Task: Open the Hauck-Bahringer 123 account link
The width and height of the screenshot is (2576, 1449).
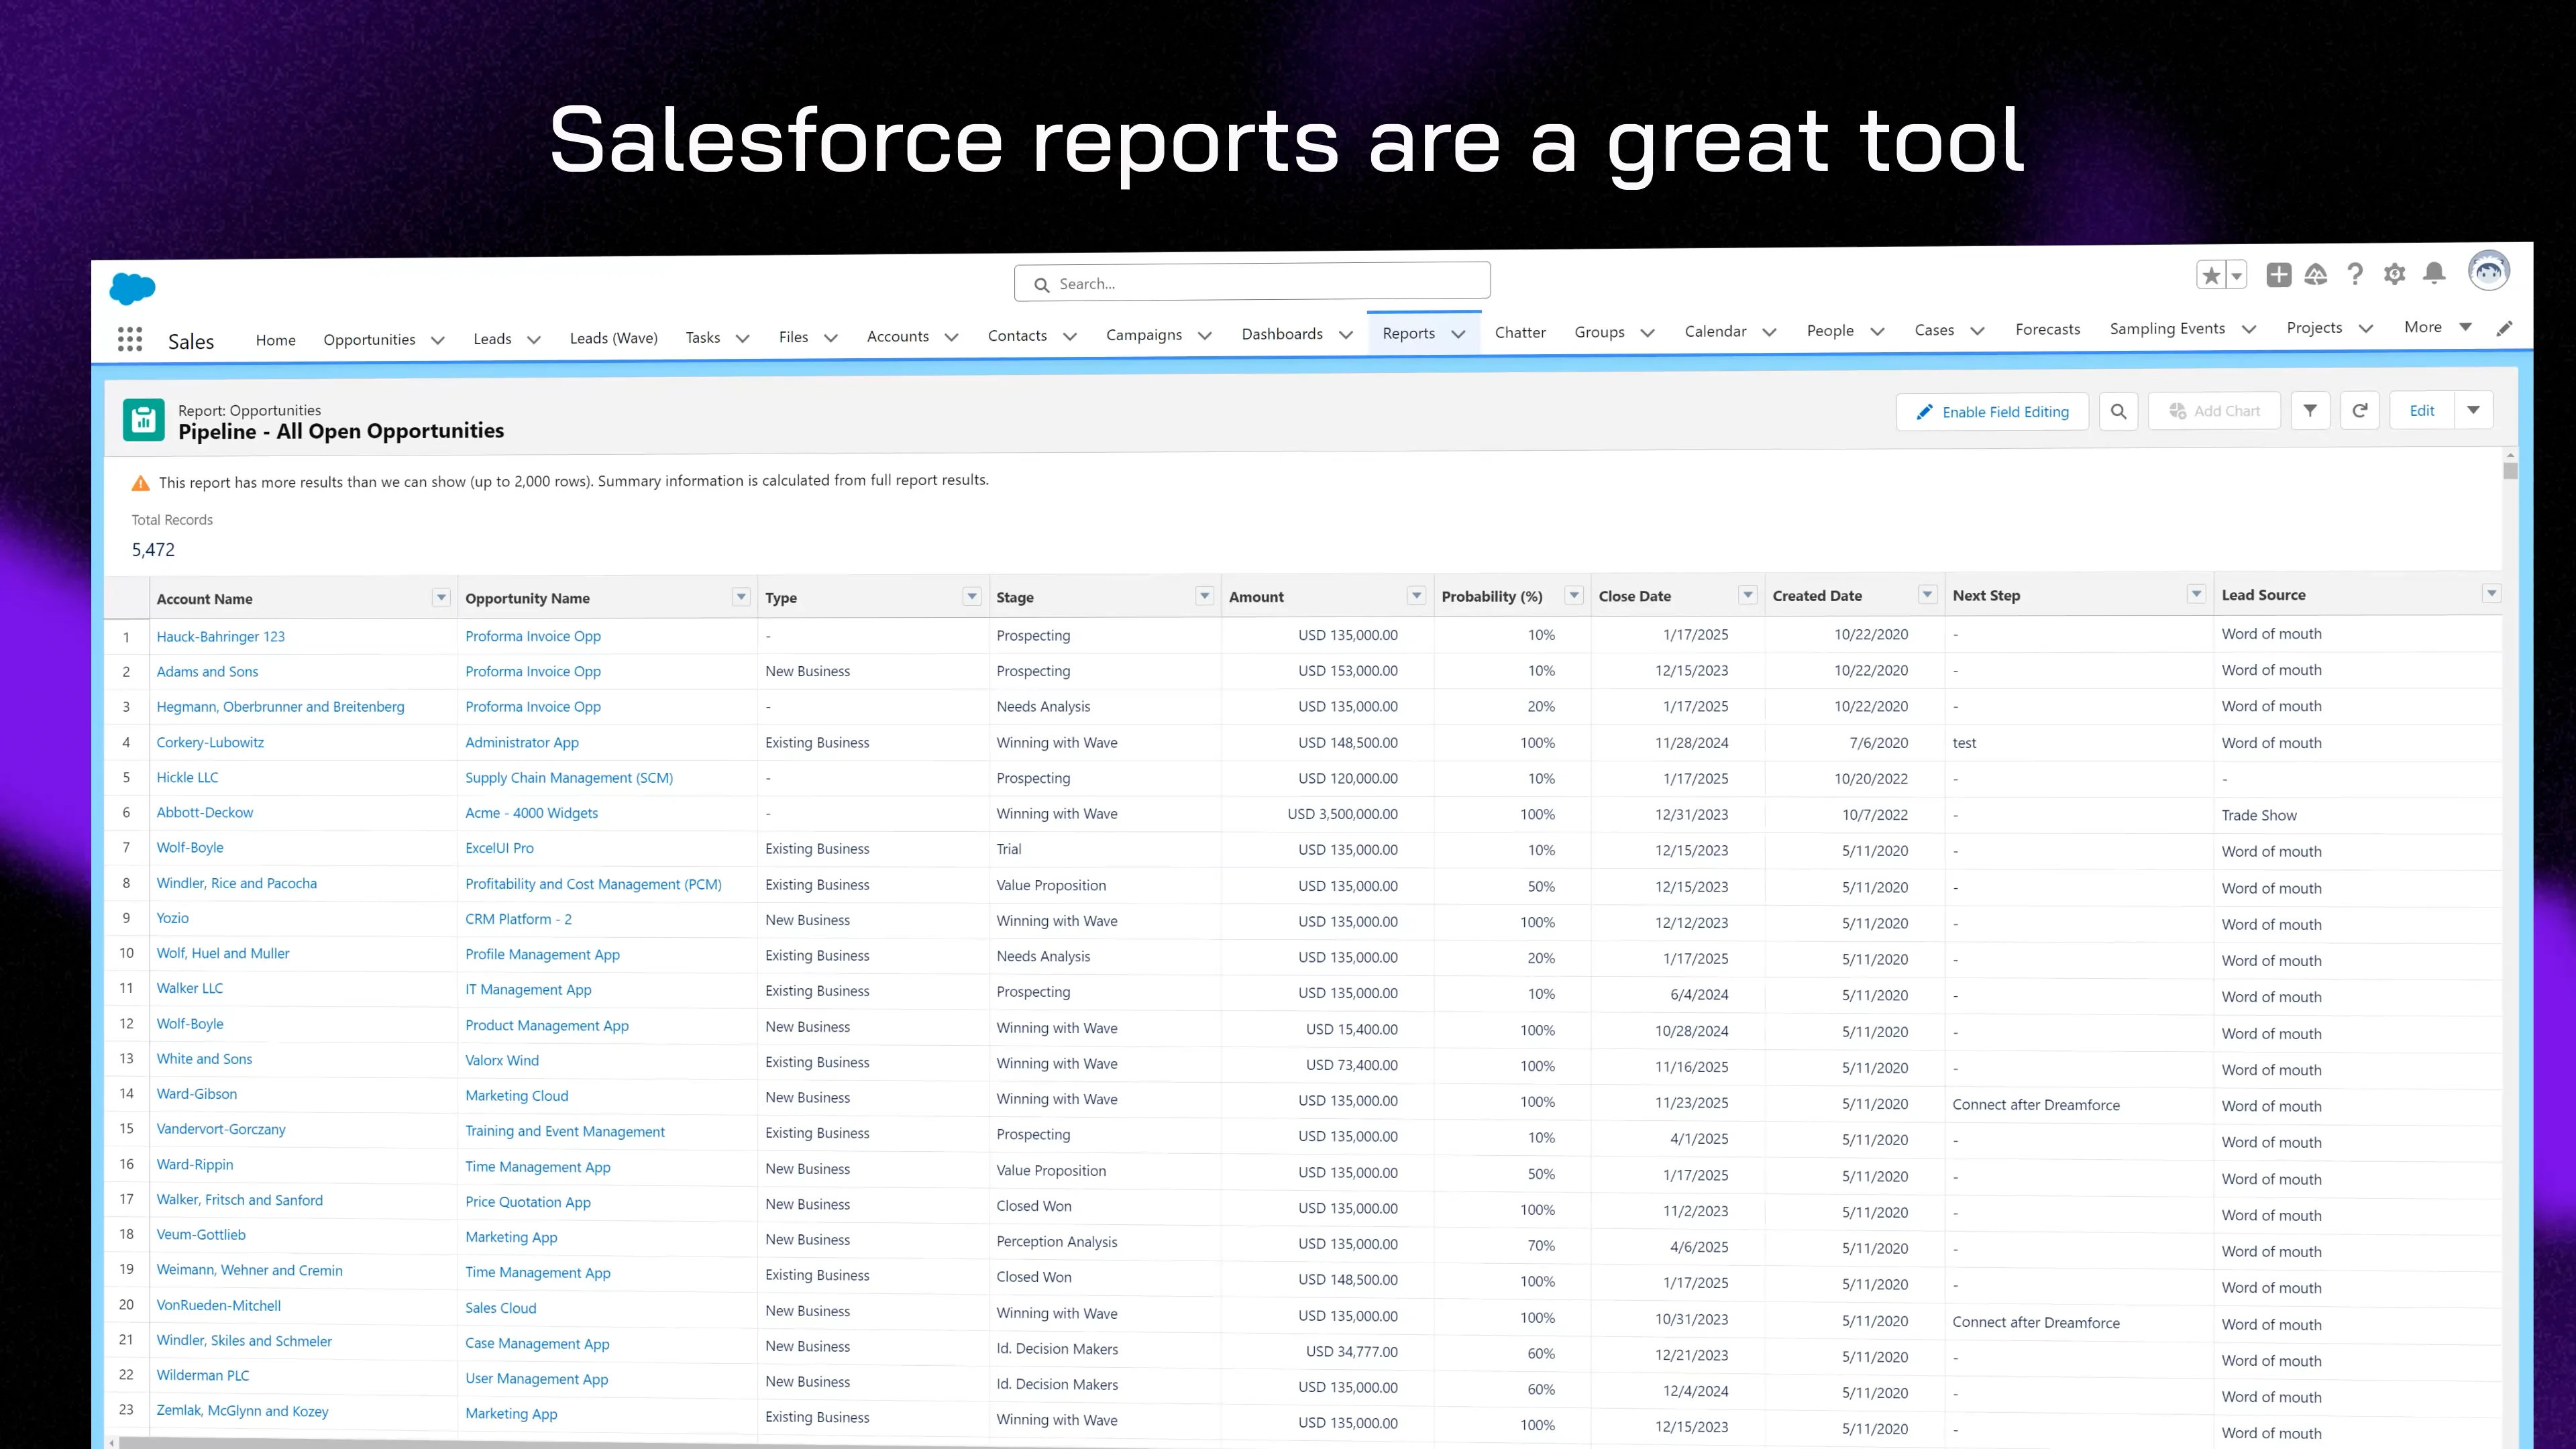Action: tap(220, 636)
